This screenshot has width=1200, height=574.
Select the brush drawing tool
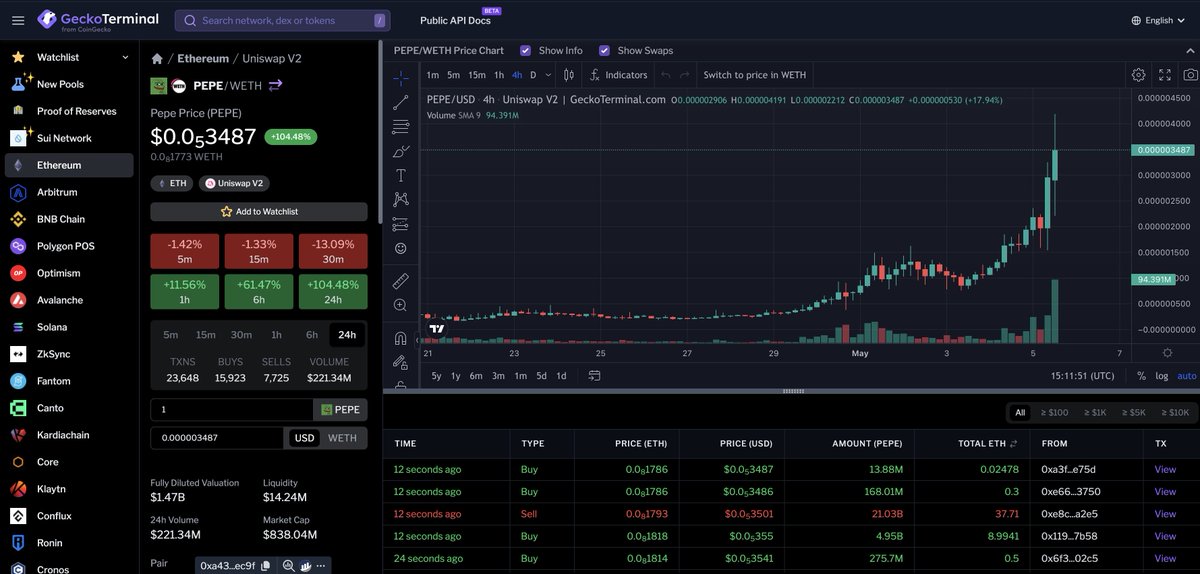pos(401,151)
